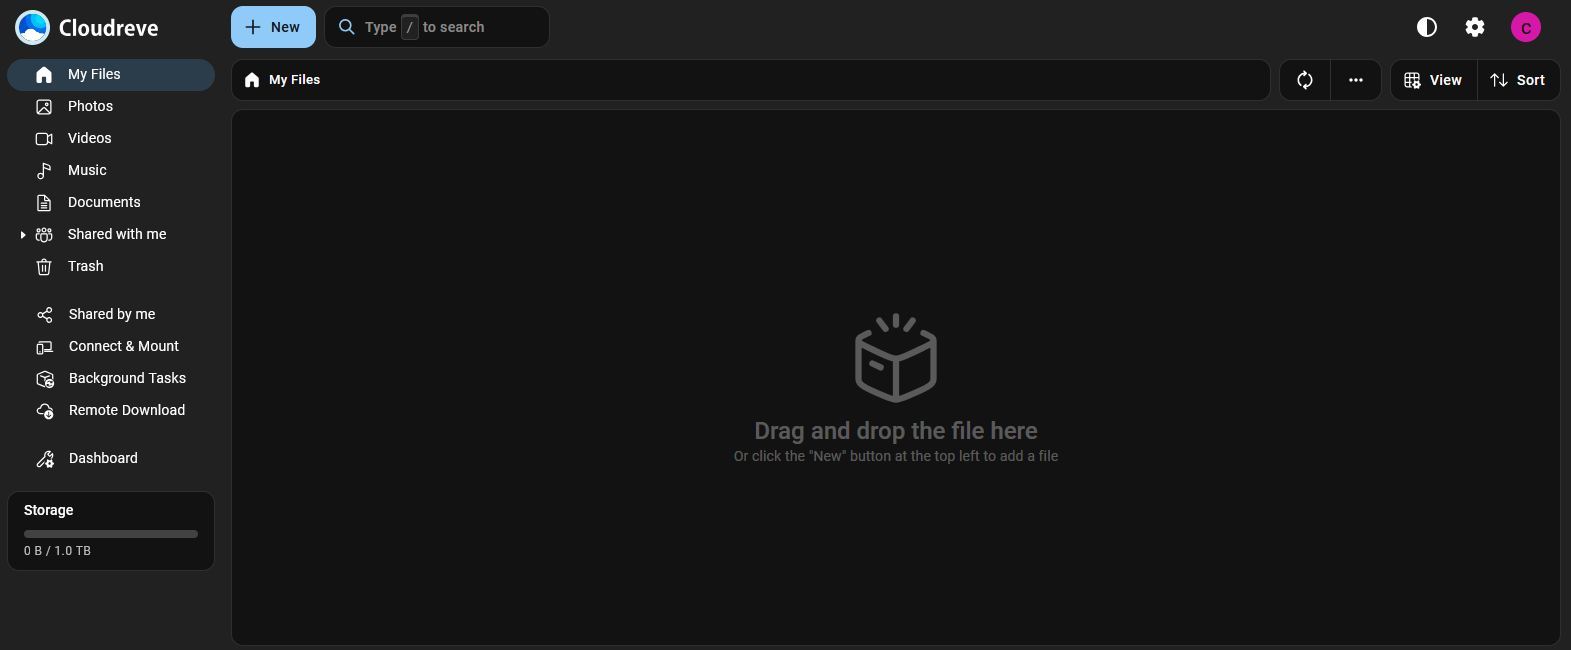This screenshot has width=1571, height=650.
Task: Open the View options dropdown
Action: [1433, 80]
